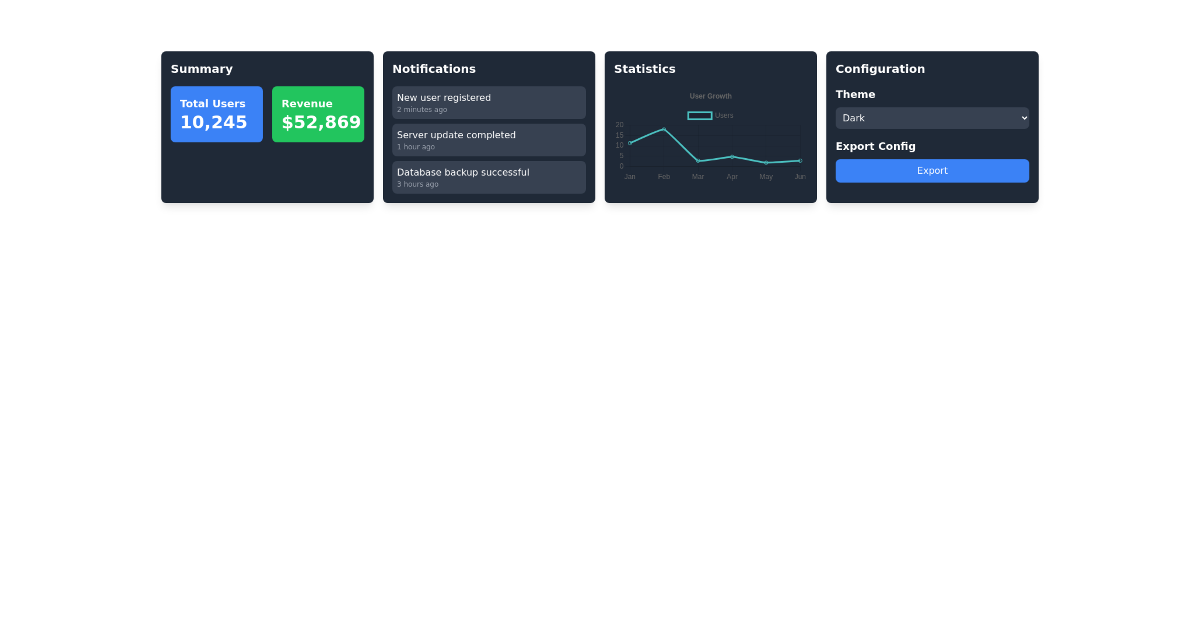This screenshot has height=630, width=1200.
Task: Click the Export button
Action: (x=932, y=170)
